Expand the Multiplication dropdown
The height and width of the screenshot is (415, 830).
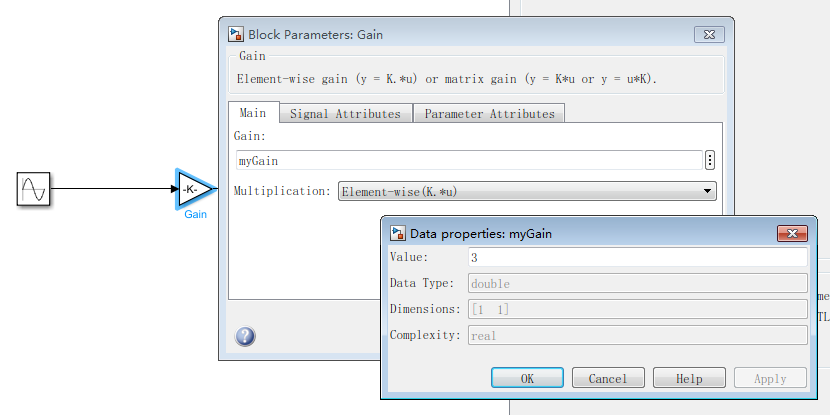[527, 191]
